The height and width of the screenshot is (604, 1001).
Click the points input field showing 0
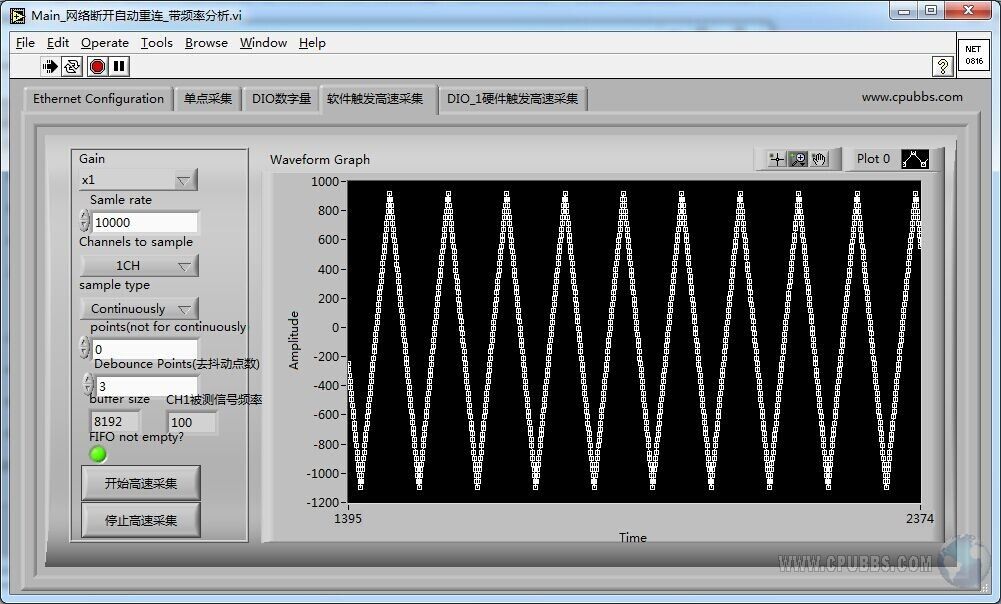(x=145, y=349)
